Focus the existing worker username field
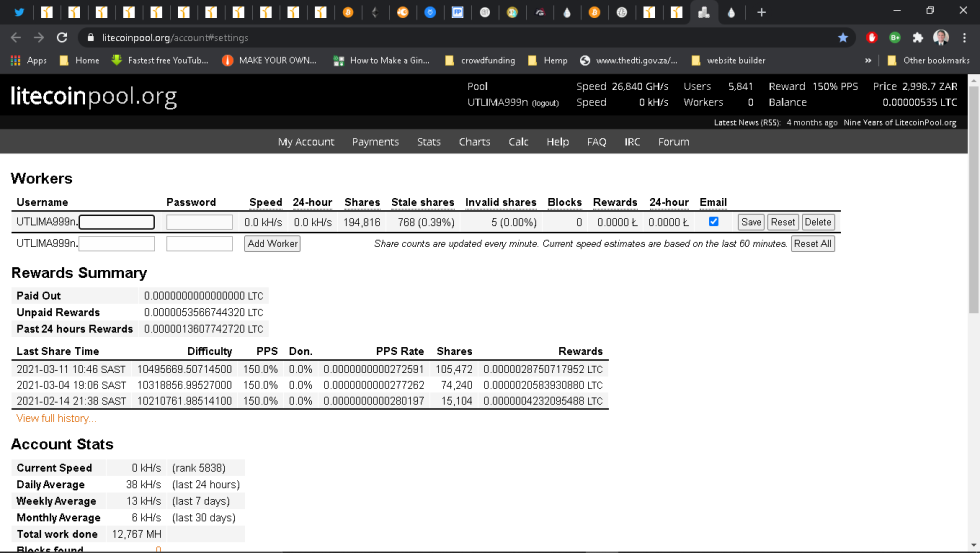980x553 pixels. [x=117, y=222]
